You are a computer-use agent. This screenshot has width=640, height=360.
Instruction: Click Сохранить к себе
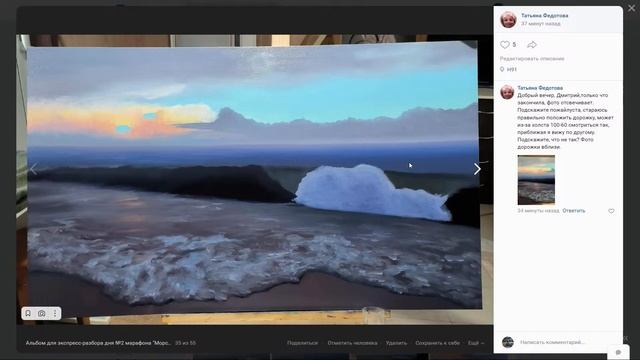(x=438, y=343)
